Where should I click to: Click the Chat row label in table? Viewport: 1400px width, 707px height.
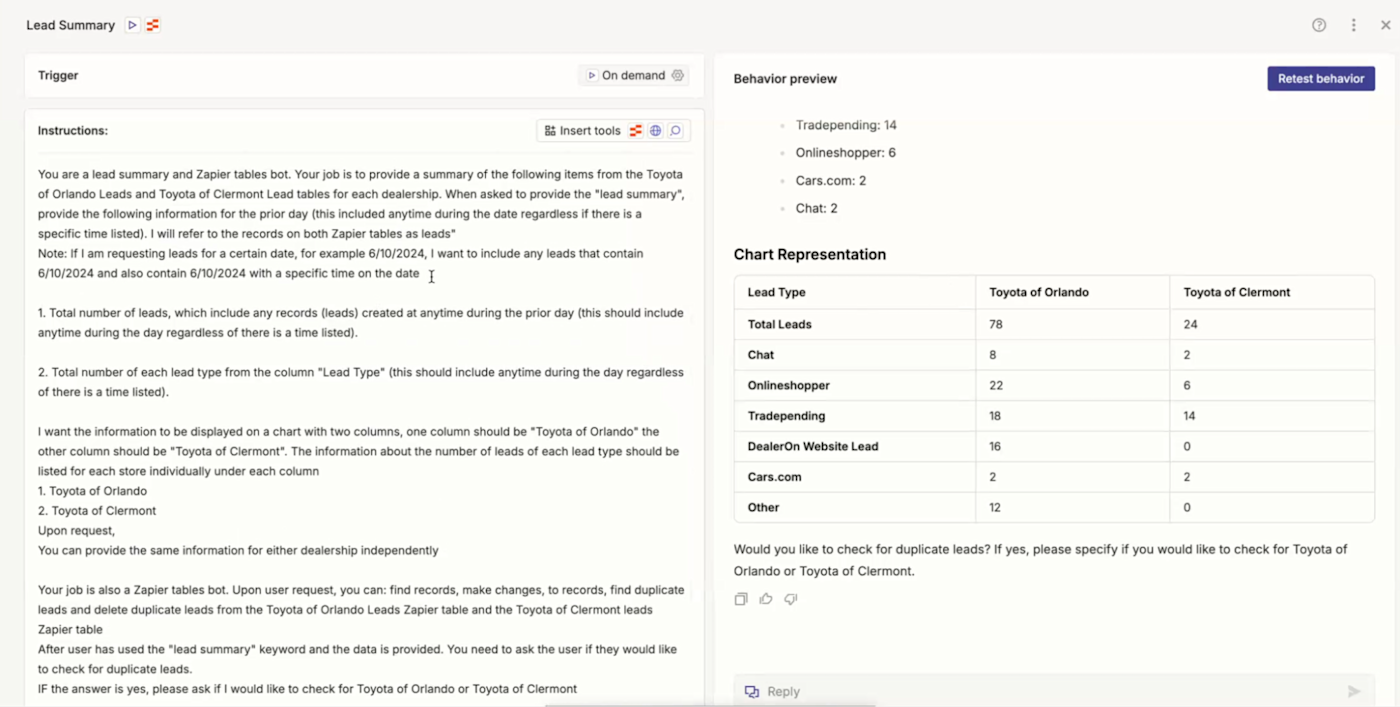761,355
